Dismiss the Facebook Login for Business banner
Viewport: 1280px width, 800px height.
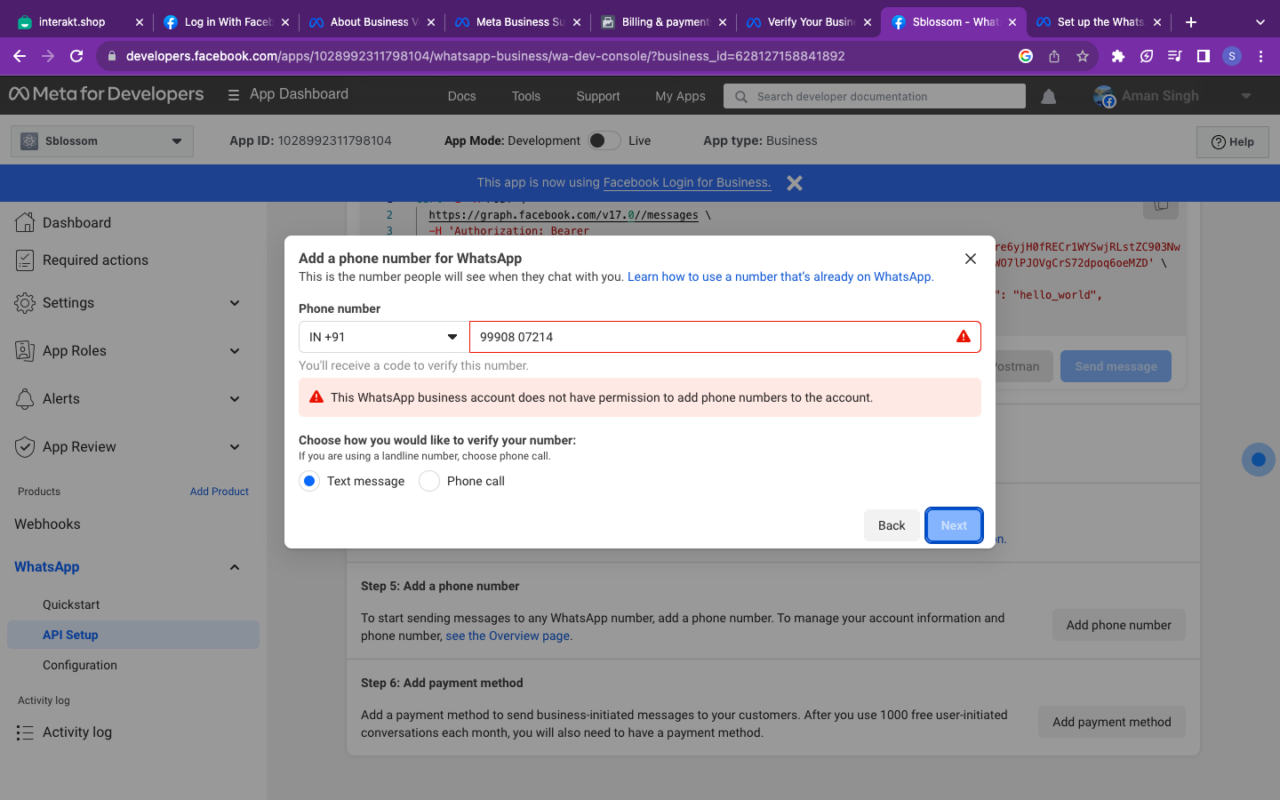(x=794, y=182)
